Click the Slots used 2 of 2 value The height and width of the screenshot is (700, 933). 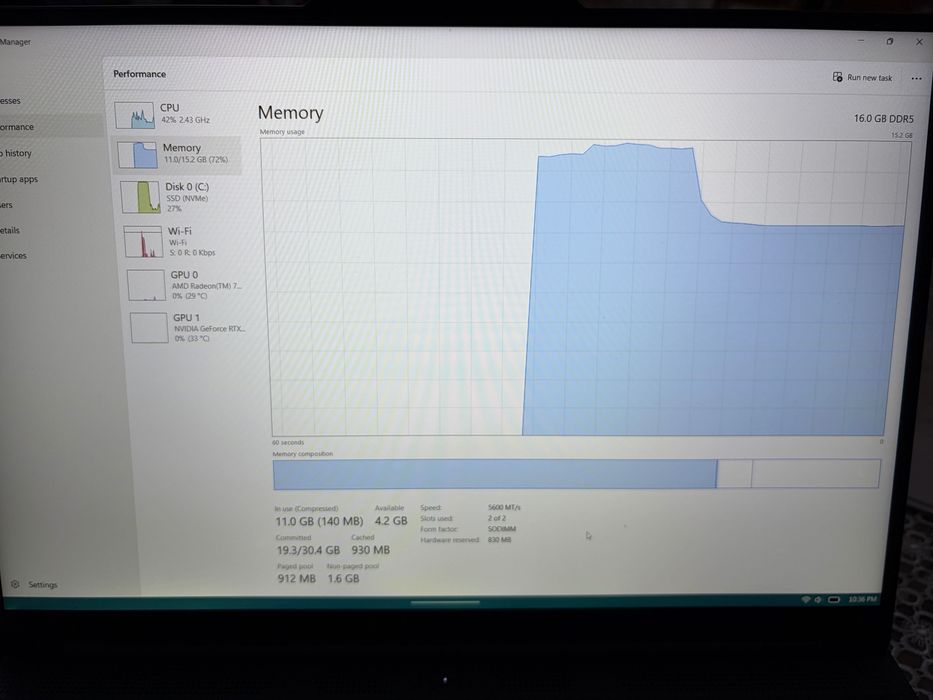497,518
